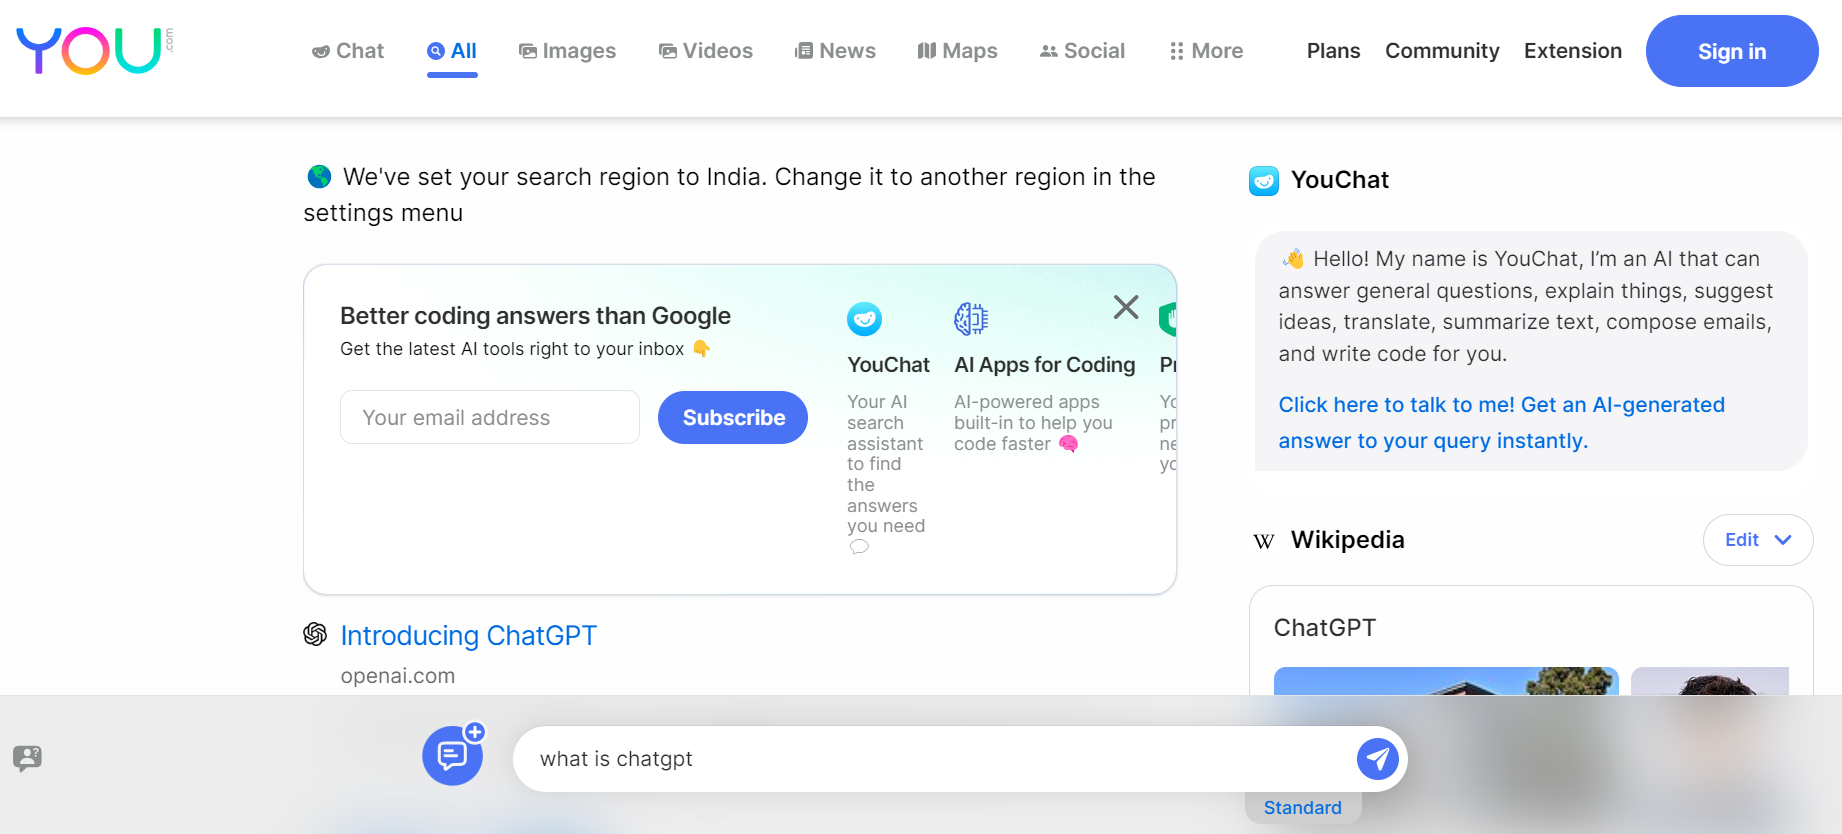
Task: Click the Sign in button
Action: point(1732,51)
